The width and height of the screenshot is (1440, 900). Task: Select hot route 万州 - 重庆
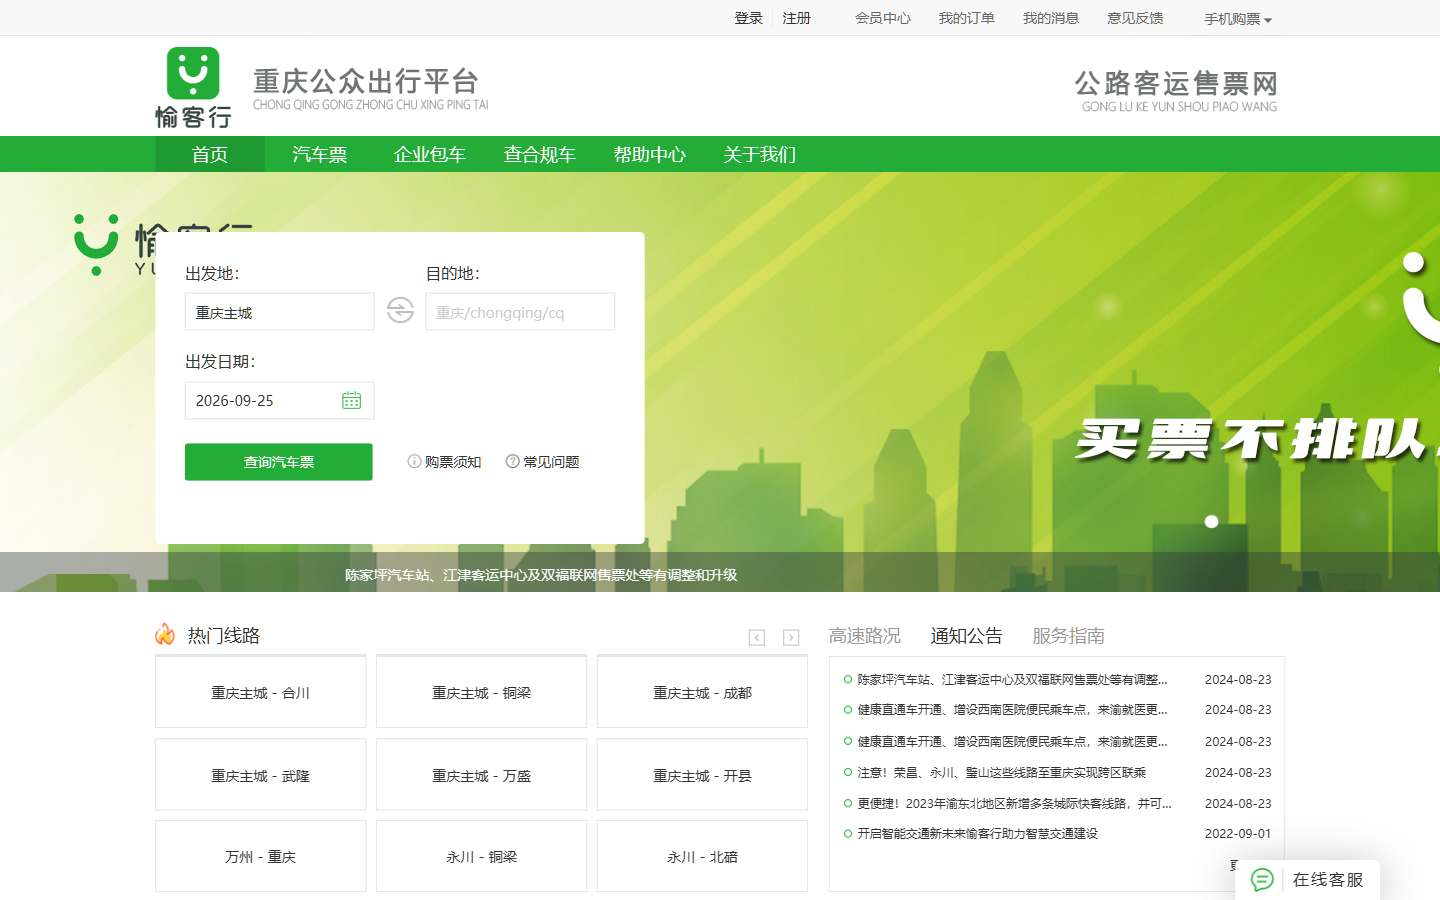click(260, 856)
